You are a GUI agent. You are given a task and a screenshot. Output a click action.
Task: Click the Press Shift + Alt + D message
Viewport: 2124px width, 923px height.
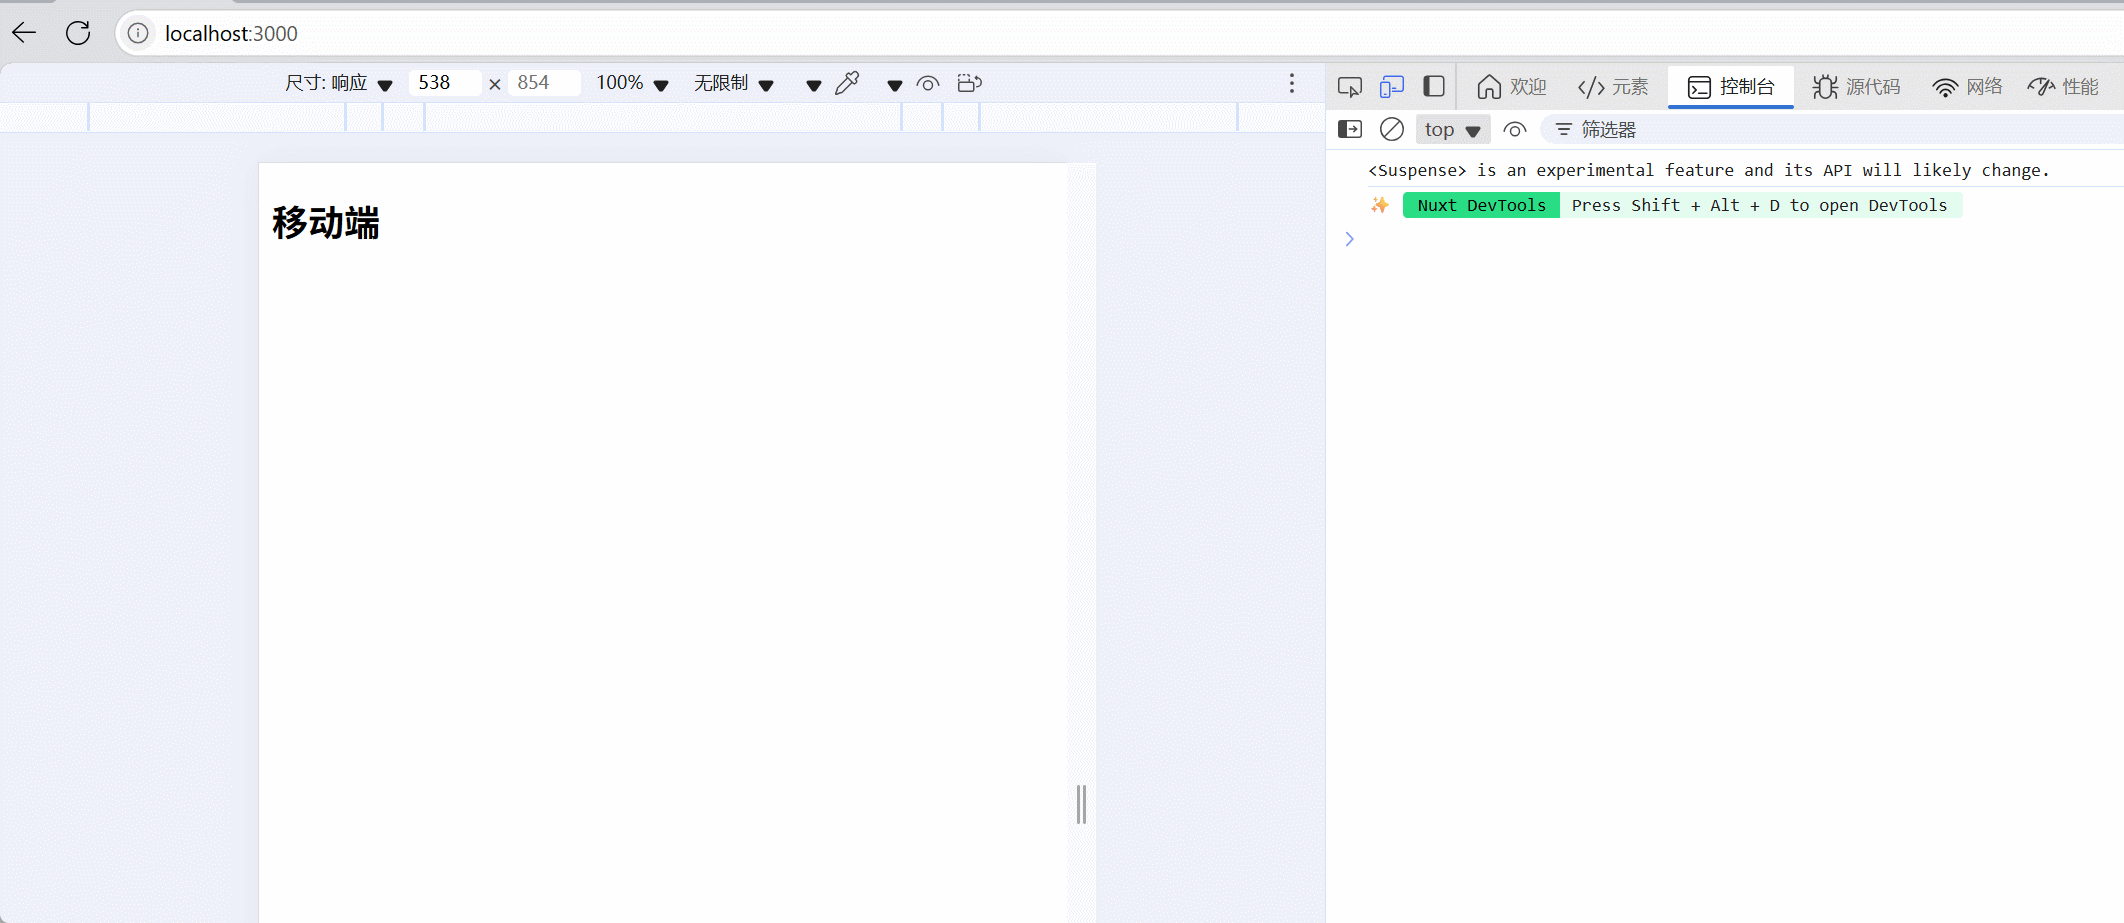(1759, 205)
